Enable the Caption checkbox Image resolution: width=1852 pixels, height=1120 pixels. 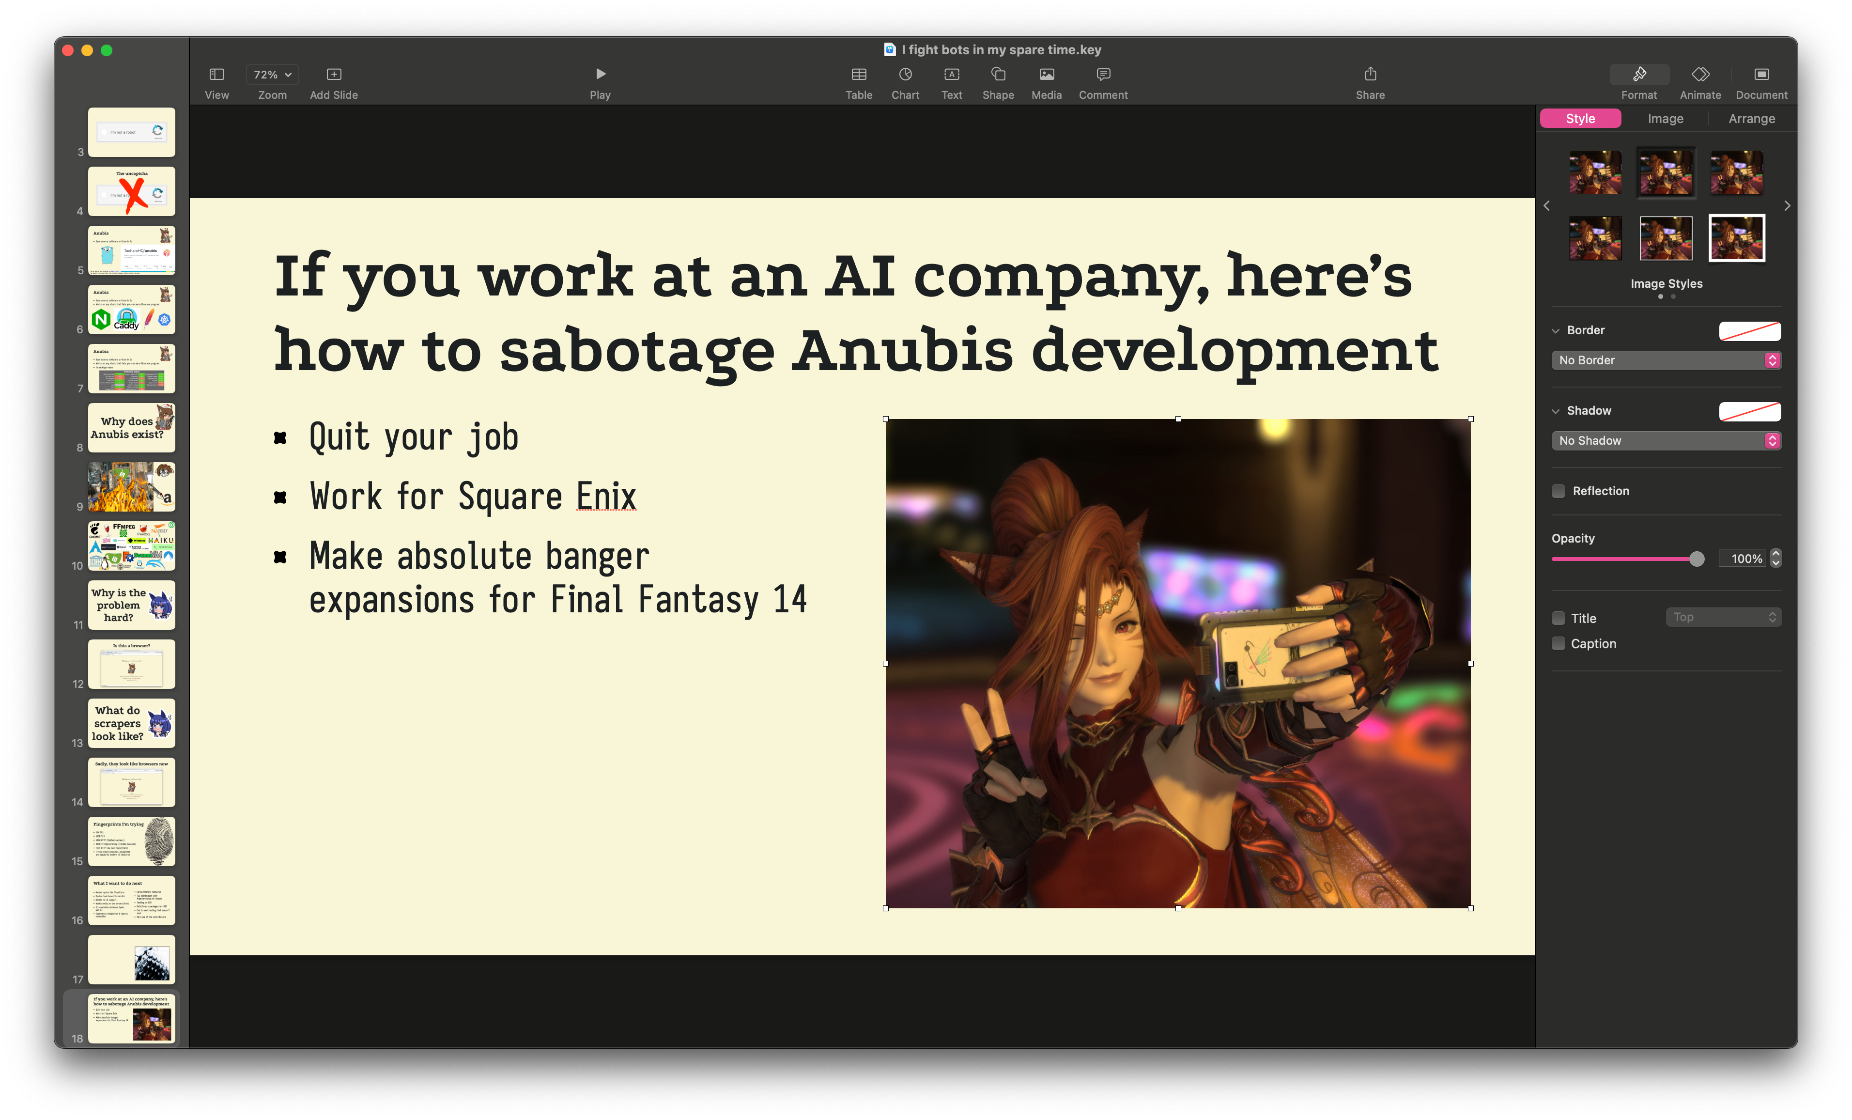coord(1558,644)
